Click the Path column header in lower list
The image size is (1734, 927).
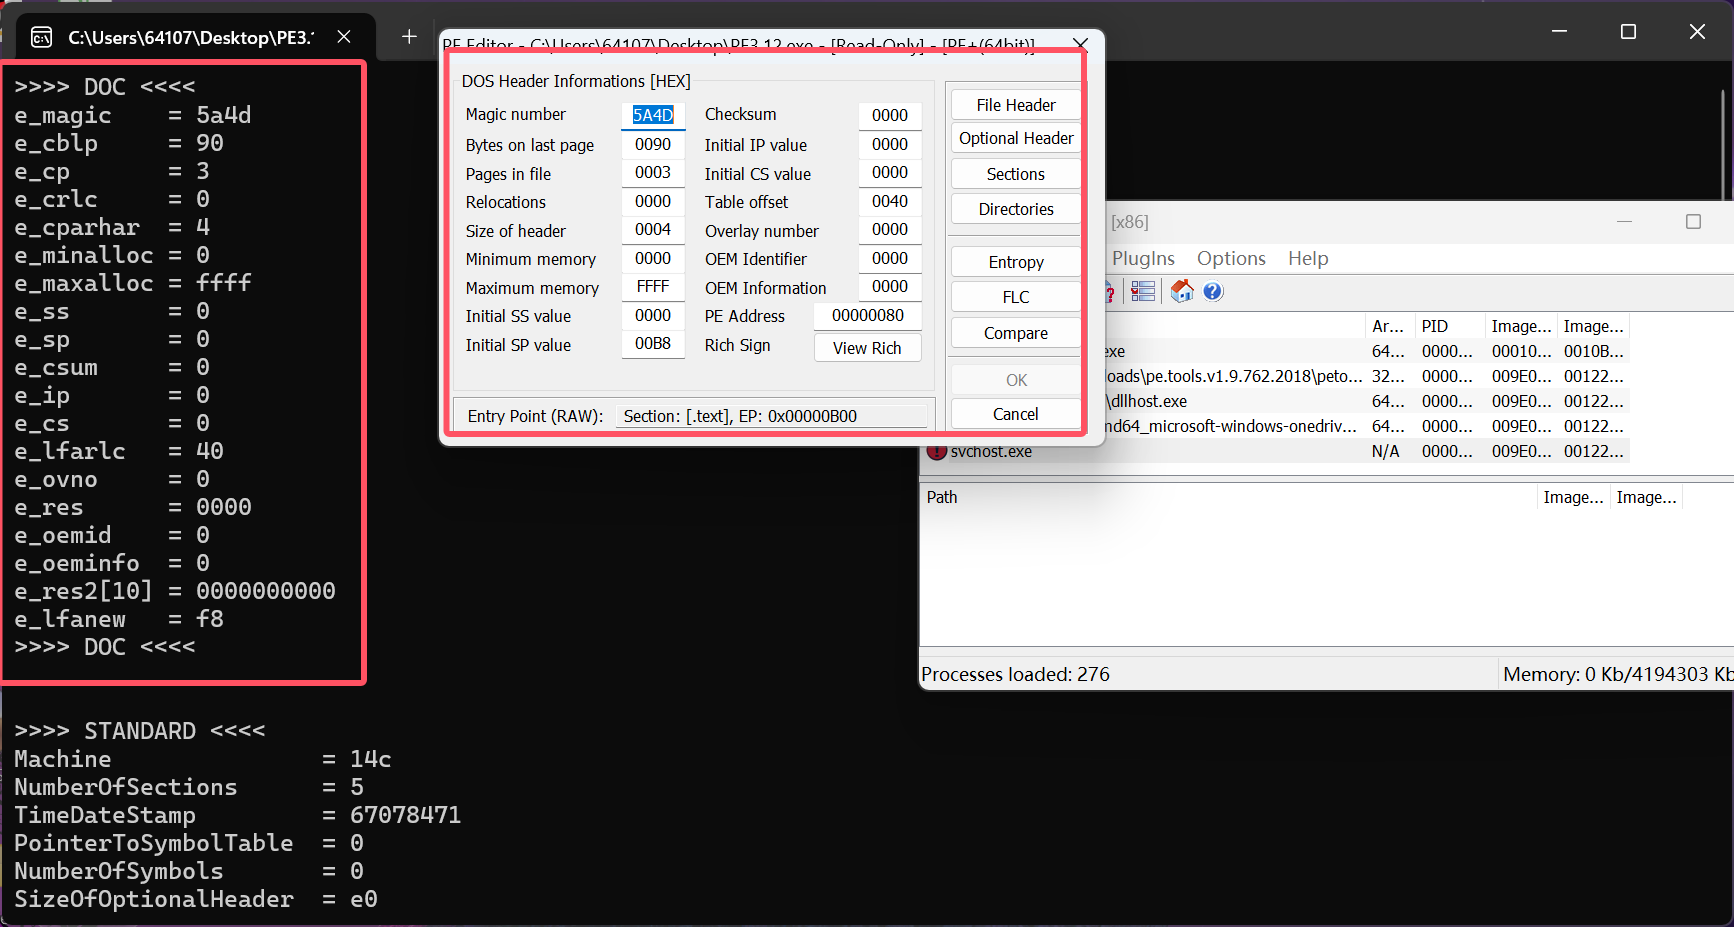click(1228, 497)
